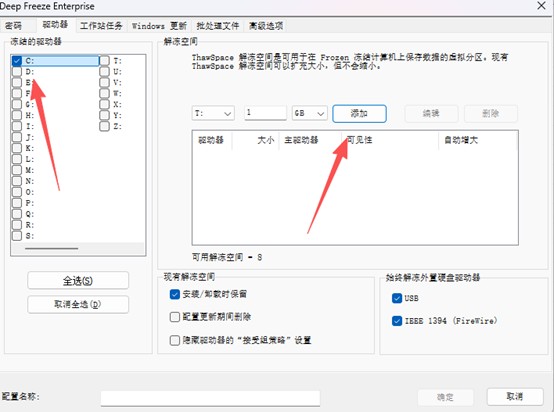Switch to the 批处理文件 tab
This screenshot has width=554, height=412.
pyautogui.click(x=218, y=26)
